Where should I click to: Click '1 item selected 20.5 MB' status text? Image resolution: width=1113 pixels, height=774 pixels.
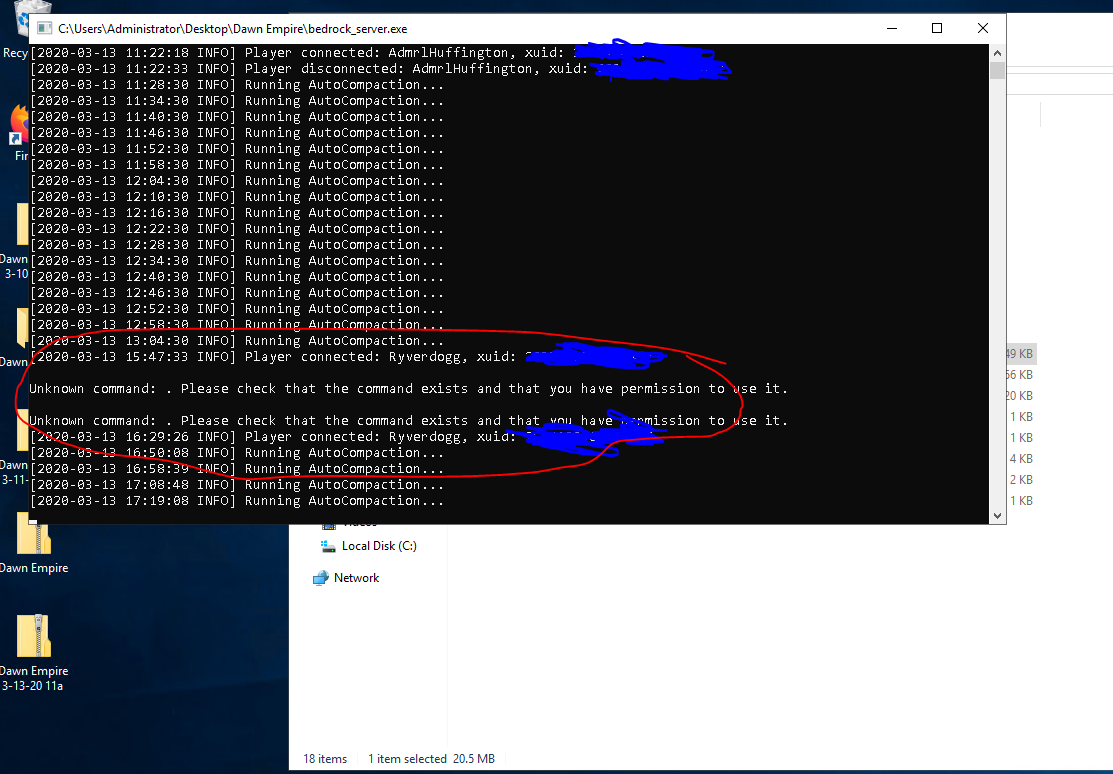[x=432, y=759]
